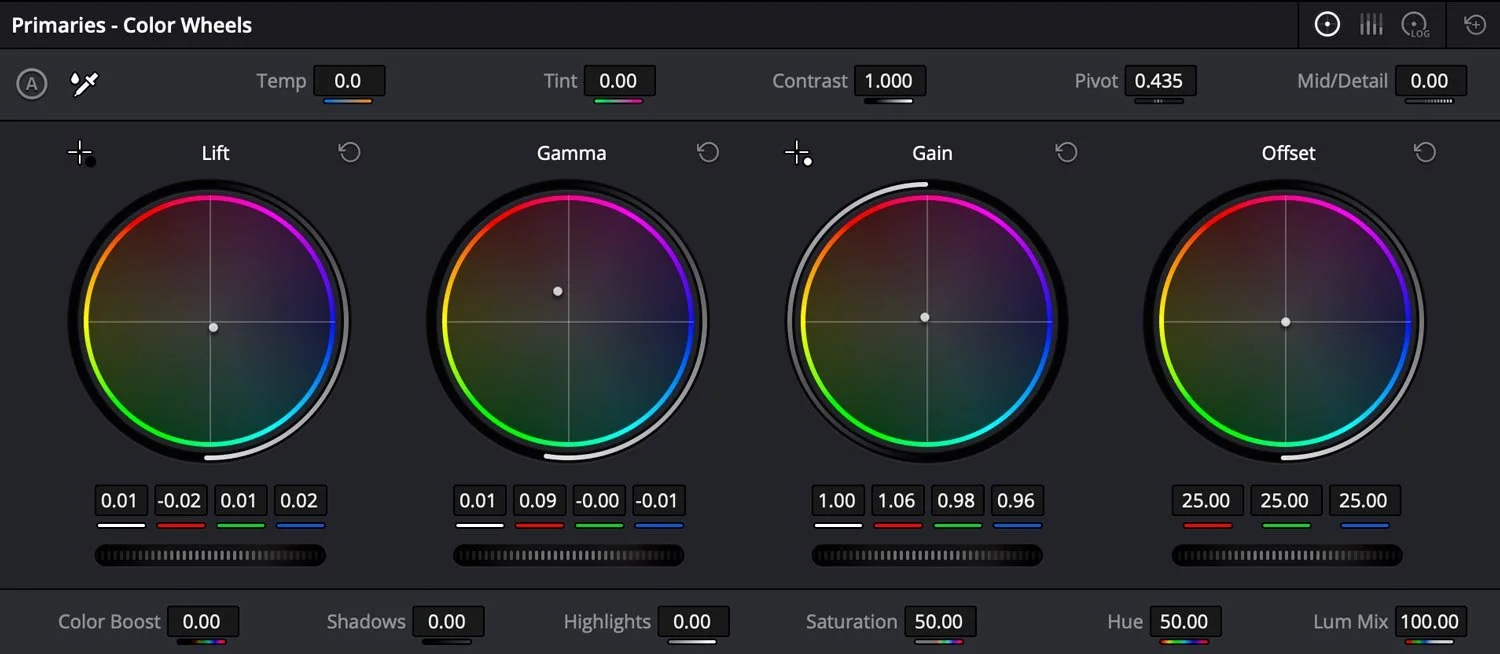Click the Hue value field
The image size is (1500, 654).
(x=1185, y=622)
